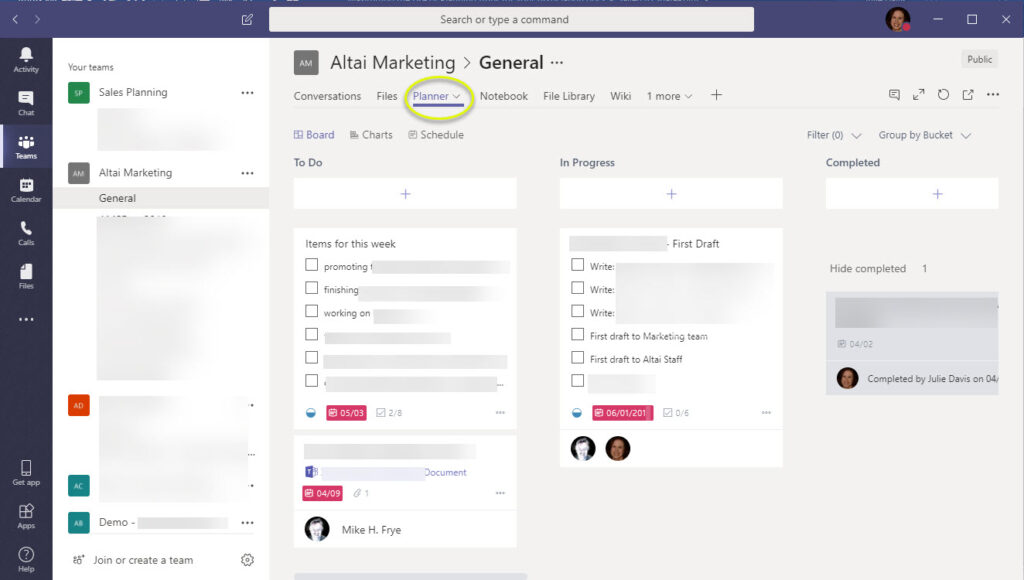Open manage teams gear icon

[x=247, y=560]
